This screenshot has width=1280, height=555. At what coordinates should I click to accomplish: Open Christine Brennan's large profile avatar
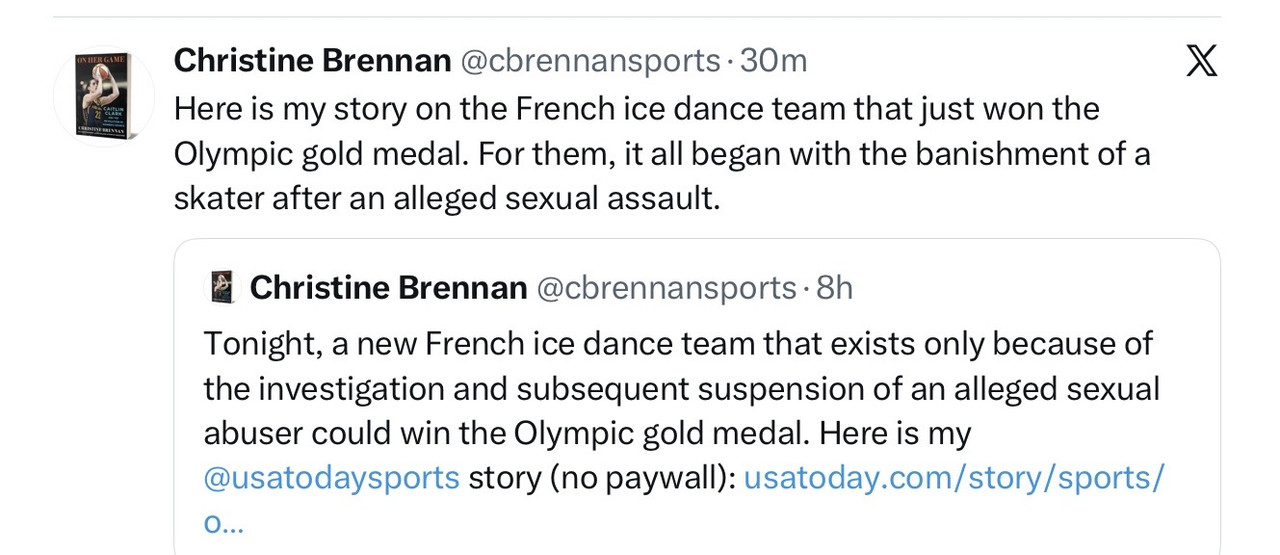coord(104,98)
